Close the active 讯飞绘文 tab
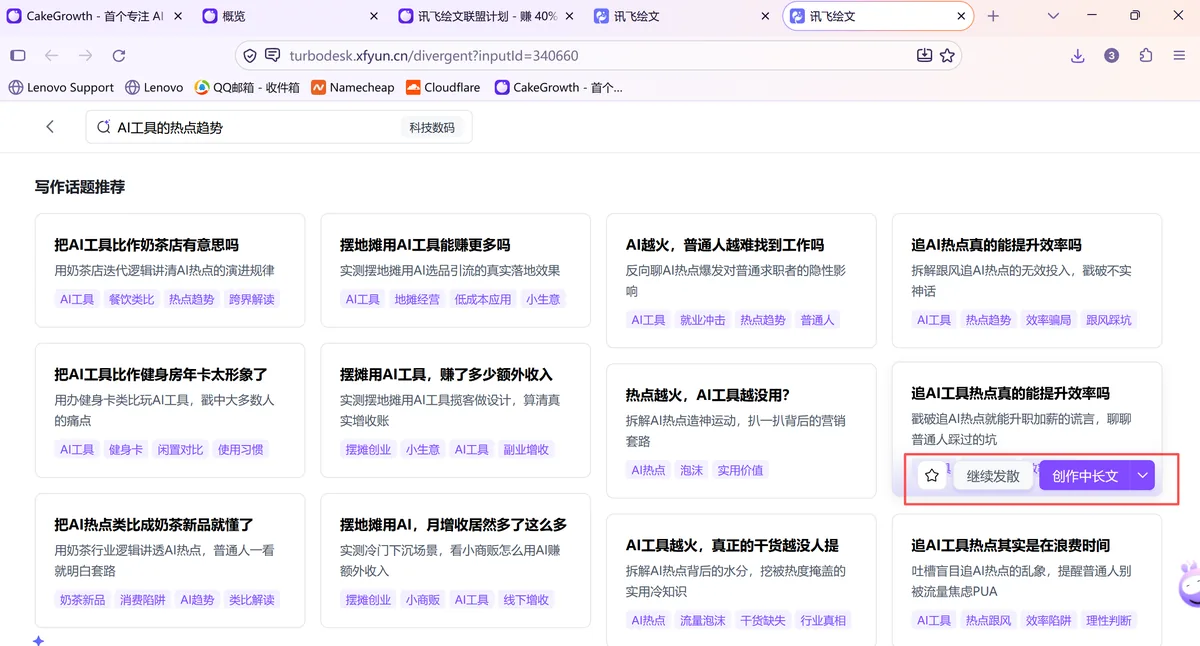 (x=961, y=16)
